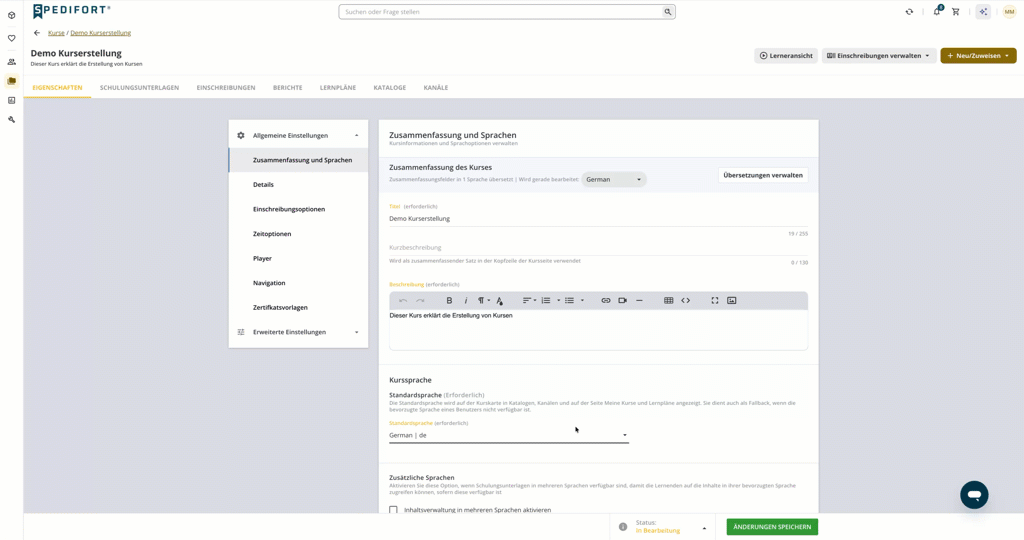
Task: Open the text color tool
Action: click(x=500, y=300)
